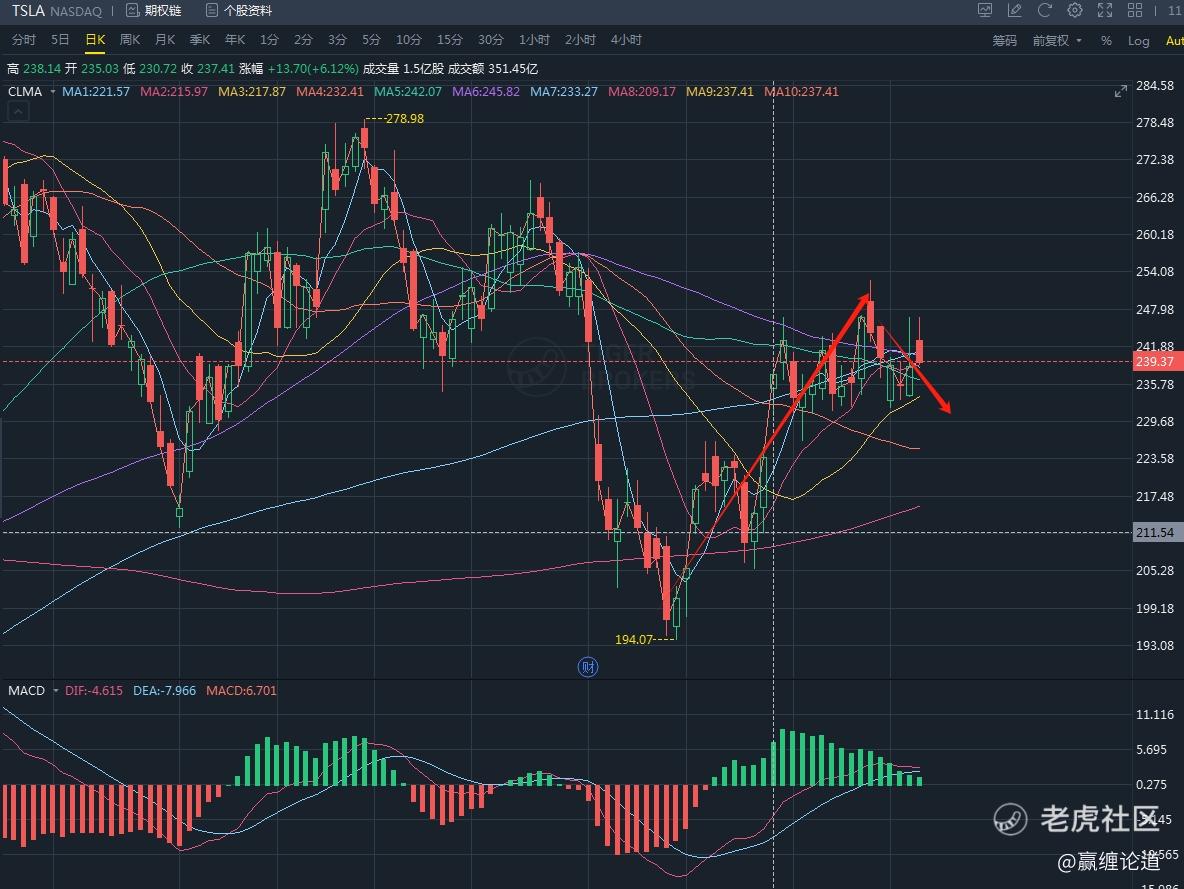The image size is (1184, 889).
Task: Expand the main K-line chart pane
Action: [1121, 91]
